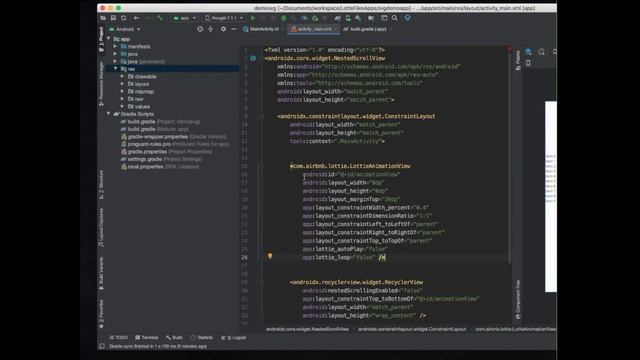Open the Terminal tool window tab
The width and height of the screenshot is (640, 360).
coord(147,338)
